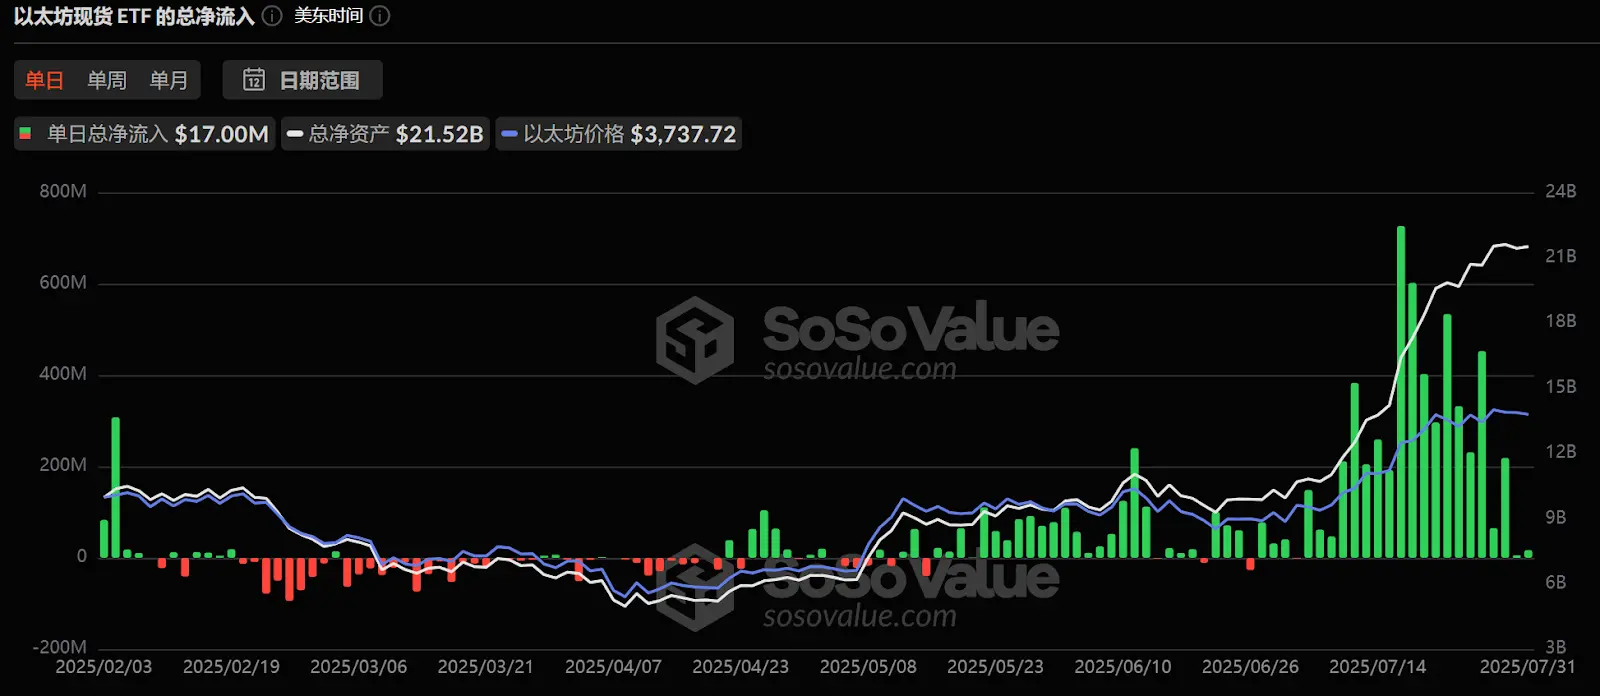Click the green-red marker of the 单日总净流入 legend

tap(26, 134)
